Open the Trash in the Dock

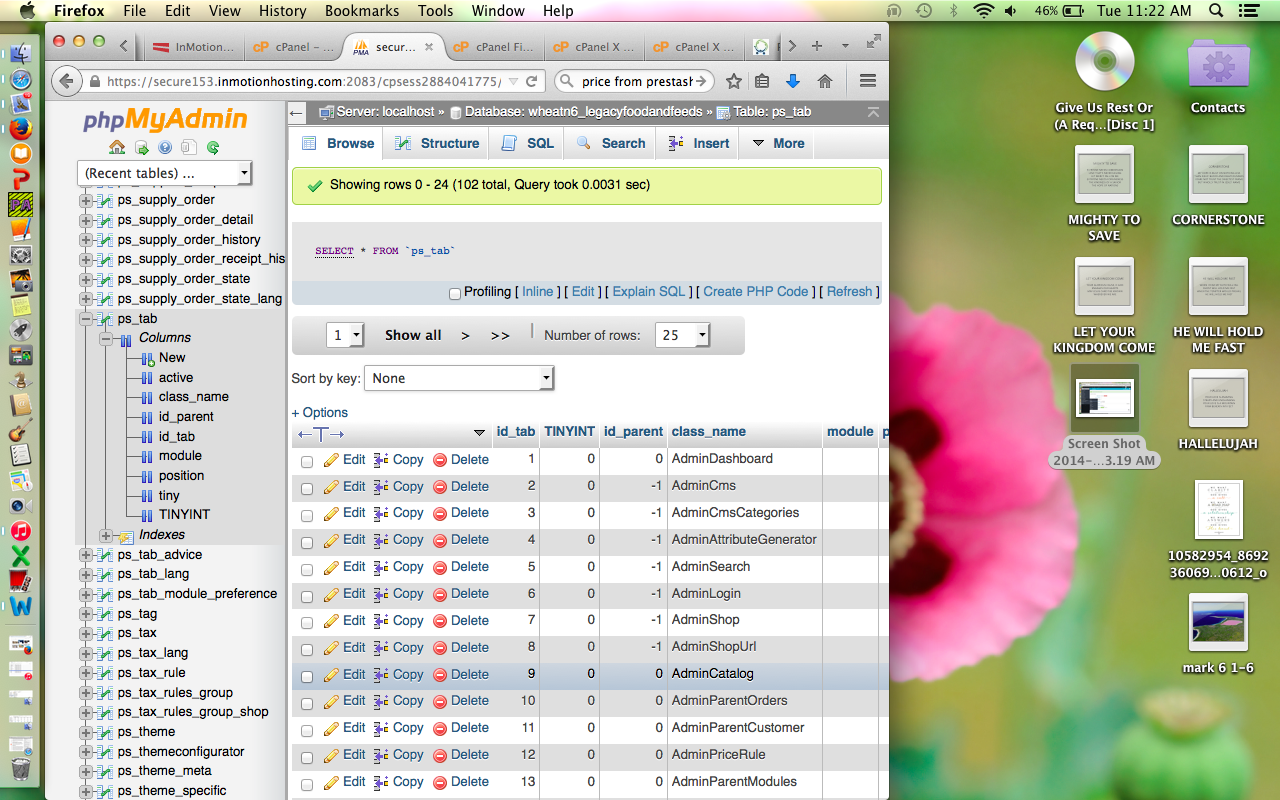click(21, 768)
